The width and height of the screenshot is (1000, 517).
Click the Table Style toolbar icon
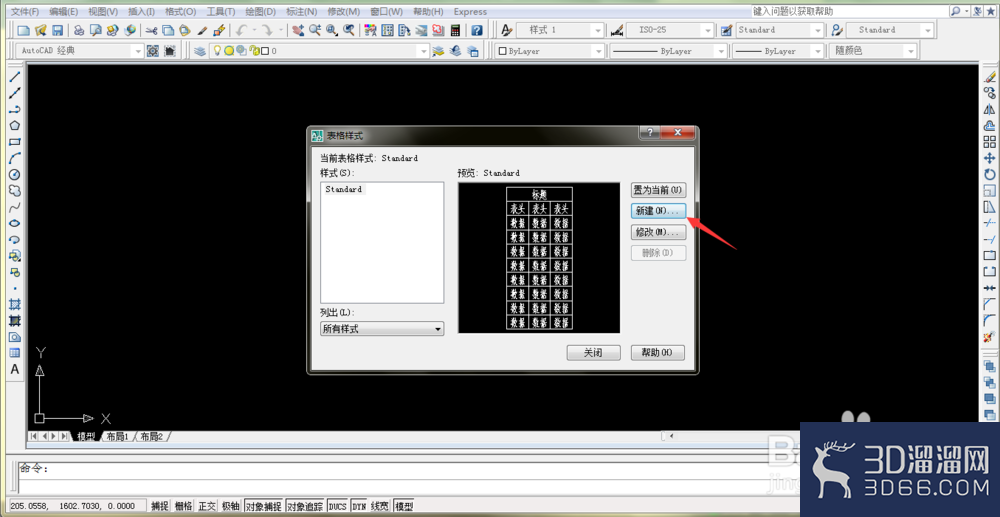726,30
